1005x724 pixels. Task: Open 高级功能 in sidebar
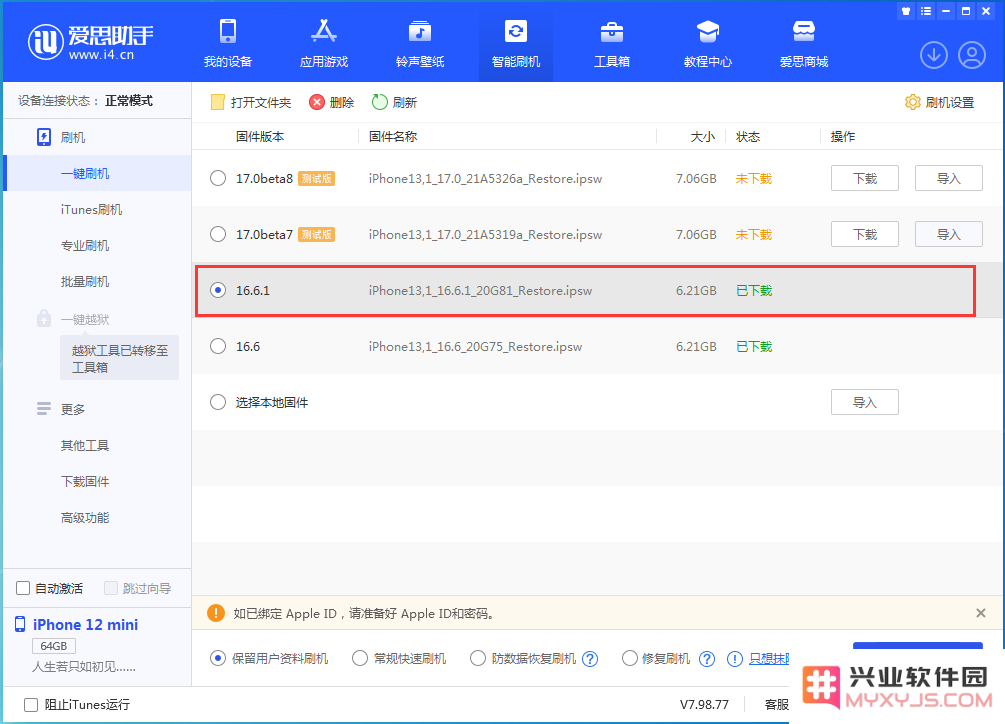click(x=85, y=518)
